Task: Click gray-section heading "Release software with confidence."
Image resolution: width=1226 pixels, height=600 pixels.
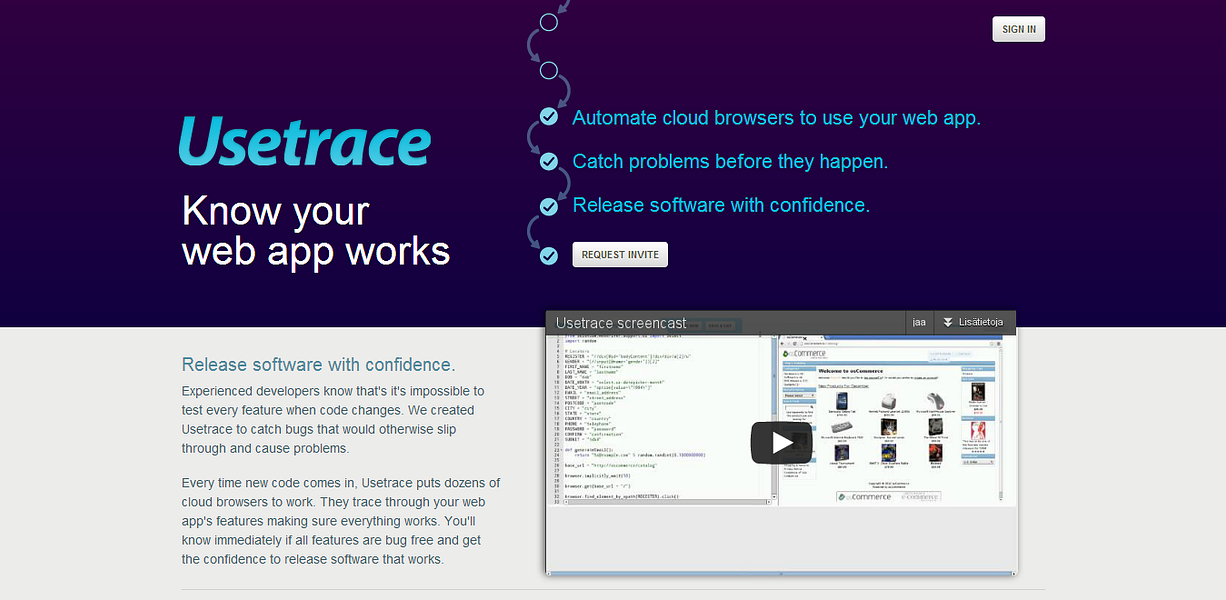Action: (x=318, y=364)
